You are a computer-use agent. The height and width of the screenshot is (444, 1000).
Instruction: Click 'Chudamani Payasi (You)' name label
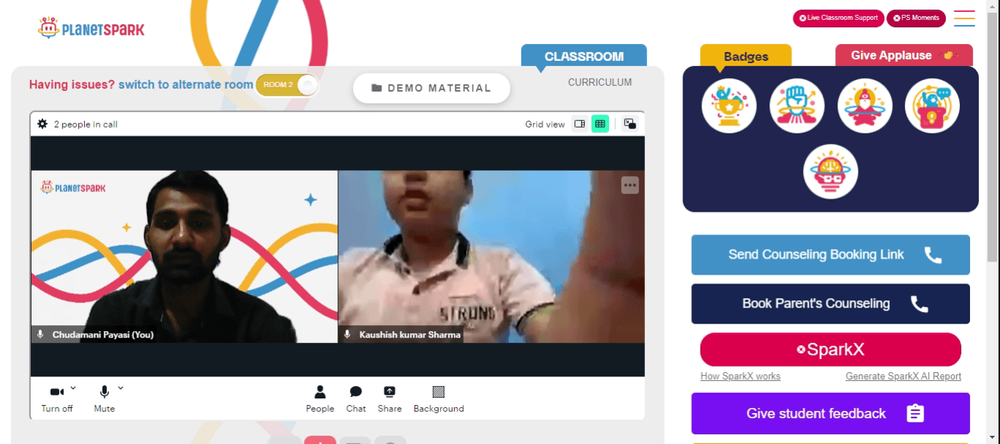[103, 334]
